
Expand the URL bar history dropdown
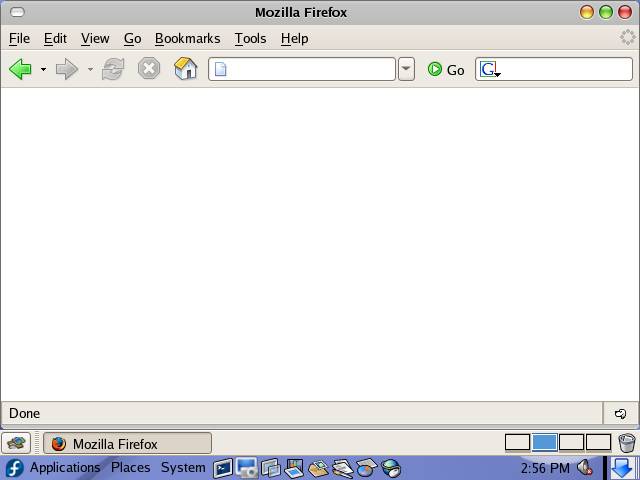pos(406,69)
